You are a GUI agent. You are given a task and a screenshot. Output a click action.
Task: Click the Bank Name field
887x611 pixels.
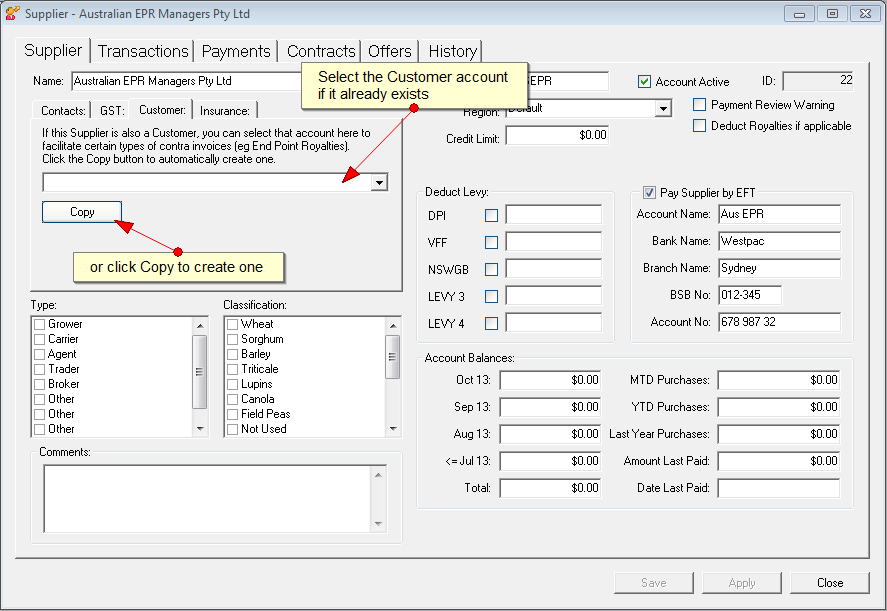click(779, 241)
